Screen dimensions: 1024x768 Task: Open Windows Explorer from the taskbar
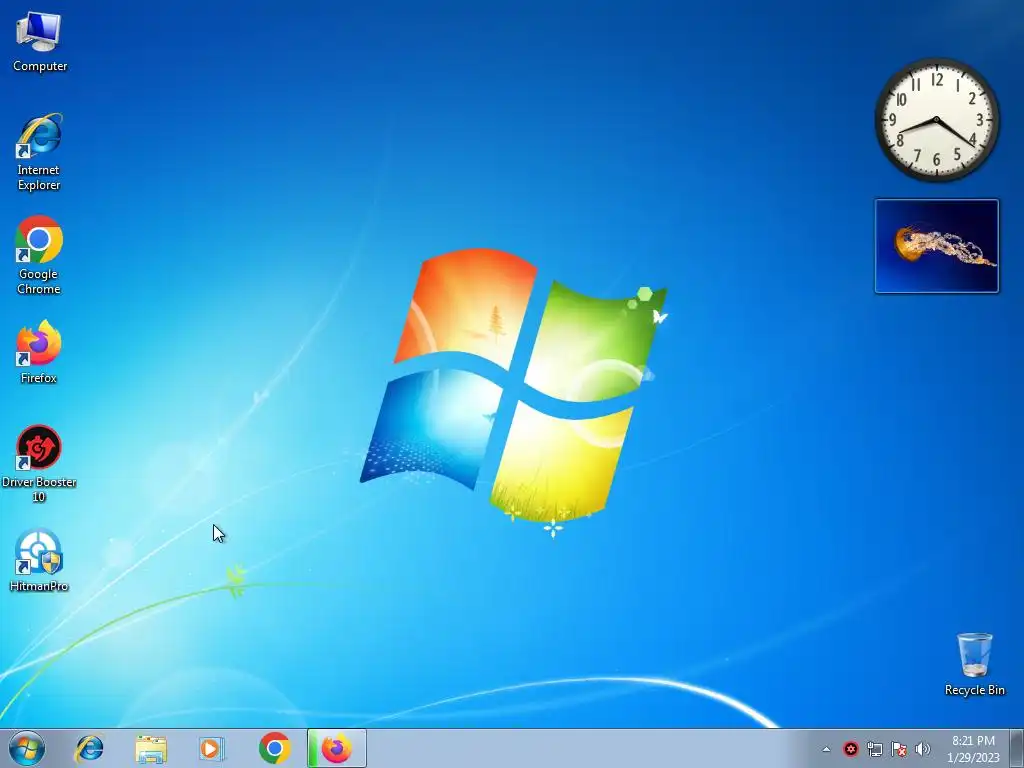pyautogui.click(x=151, y=748)
